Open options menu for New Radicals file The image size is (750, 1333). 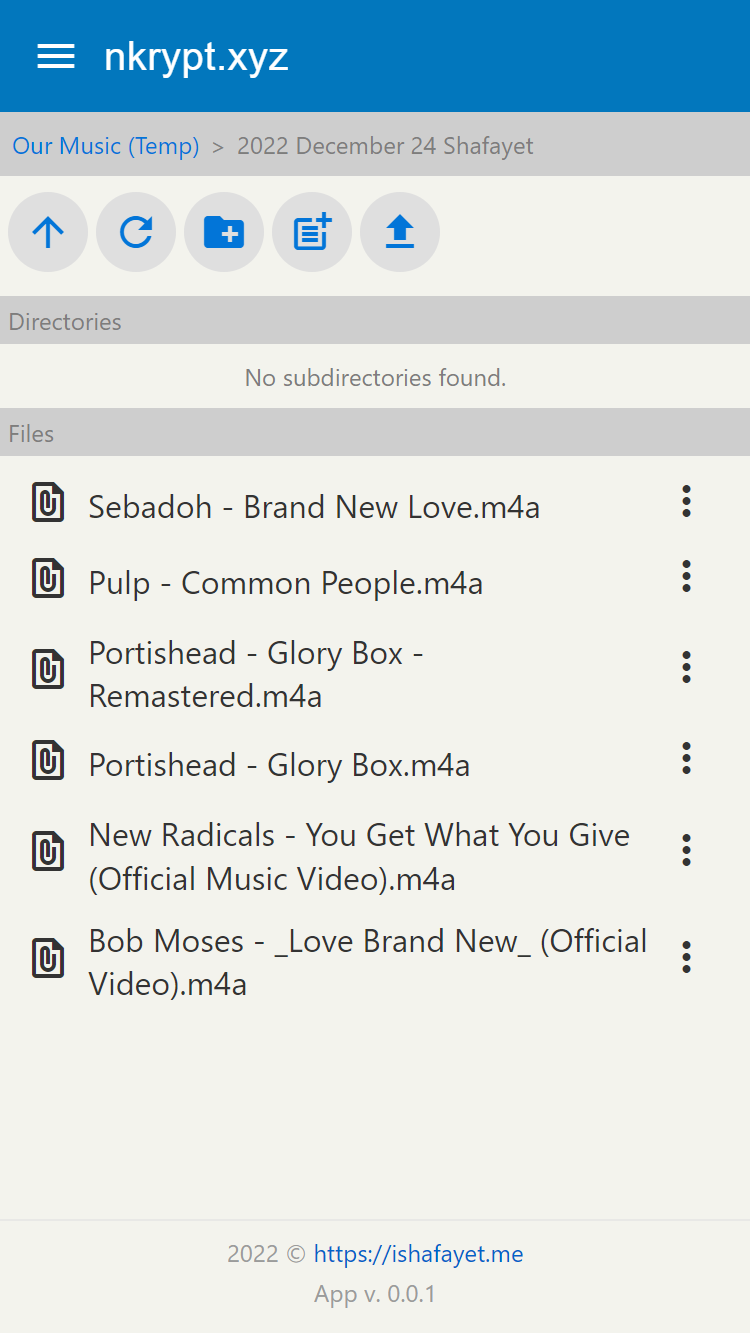(686, 850)
